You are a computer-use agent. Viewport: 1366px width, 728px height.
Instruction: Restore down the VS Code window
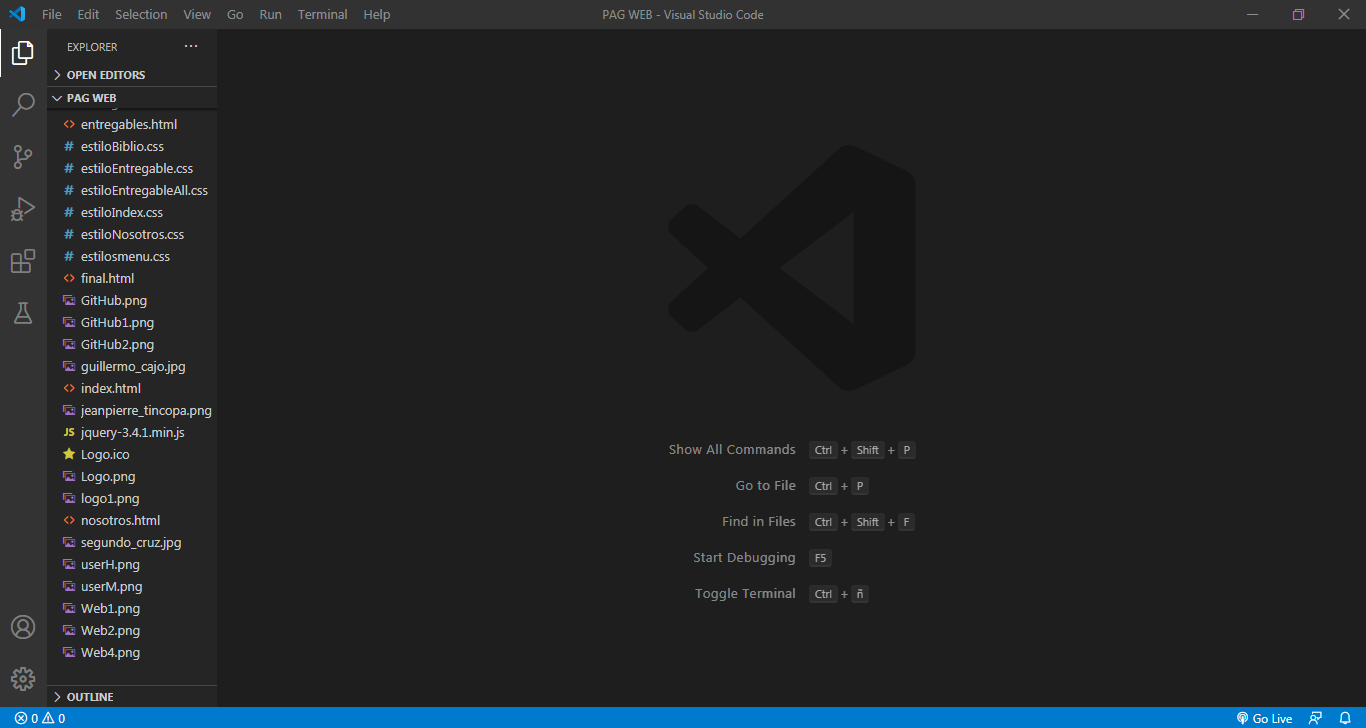point(1298,14)
